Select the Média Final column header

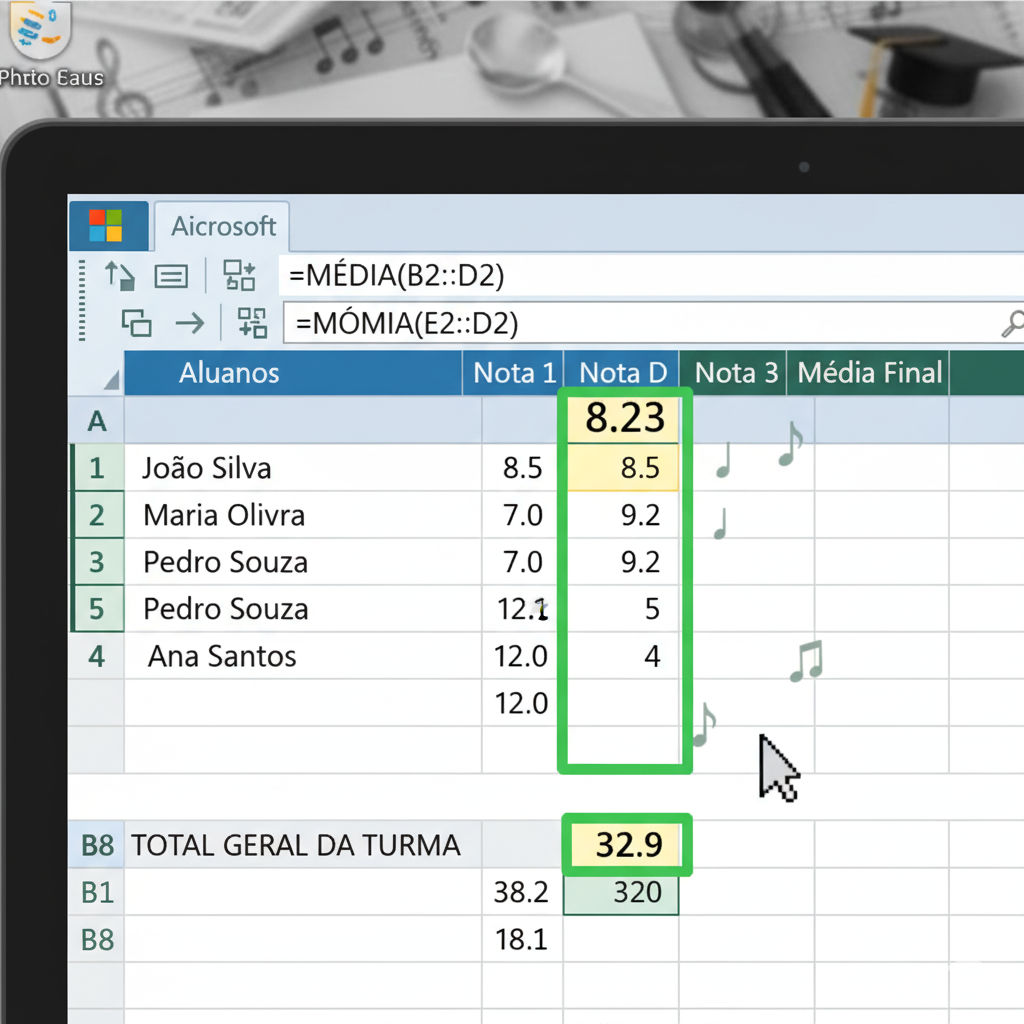pos(869,374)
